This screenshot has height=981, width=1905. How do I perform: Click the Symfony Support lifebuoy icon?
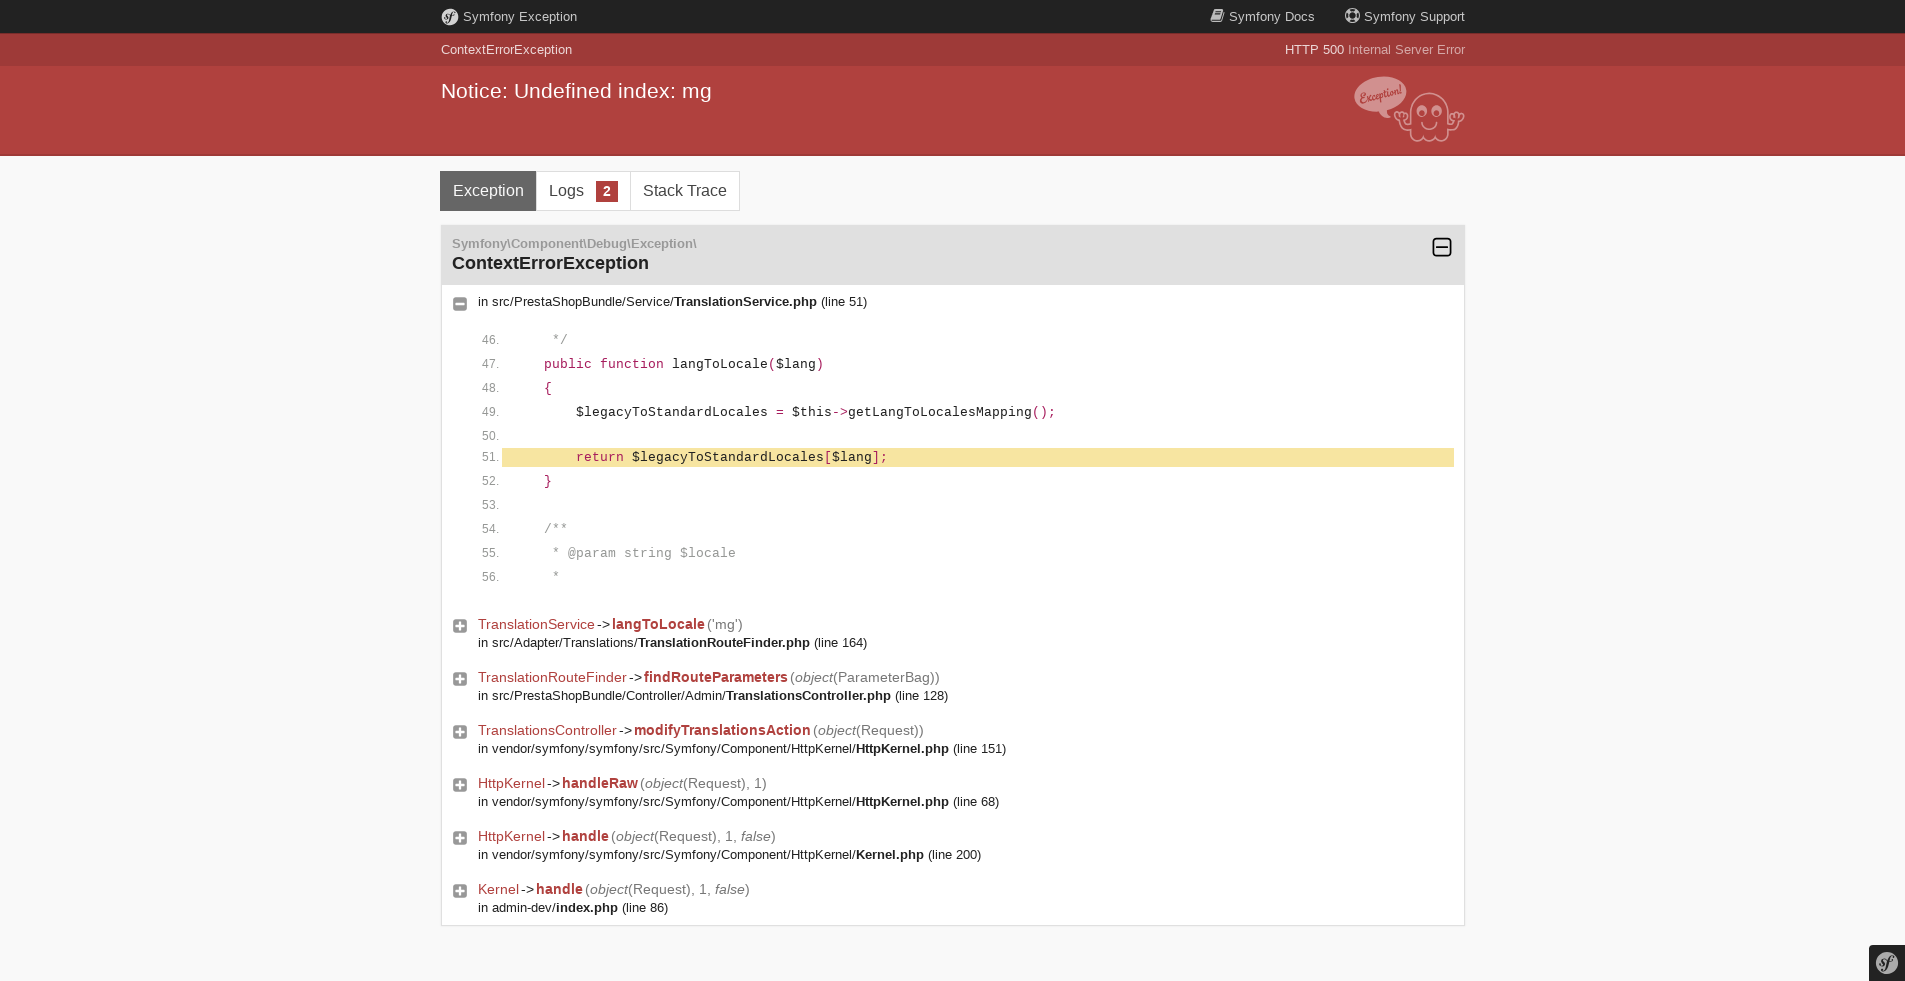click(x=1352, y=16)
